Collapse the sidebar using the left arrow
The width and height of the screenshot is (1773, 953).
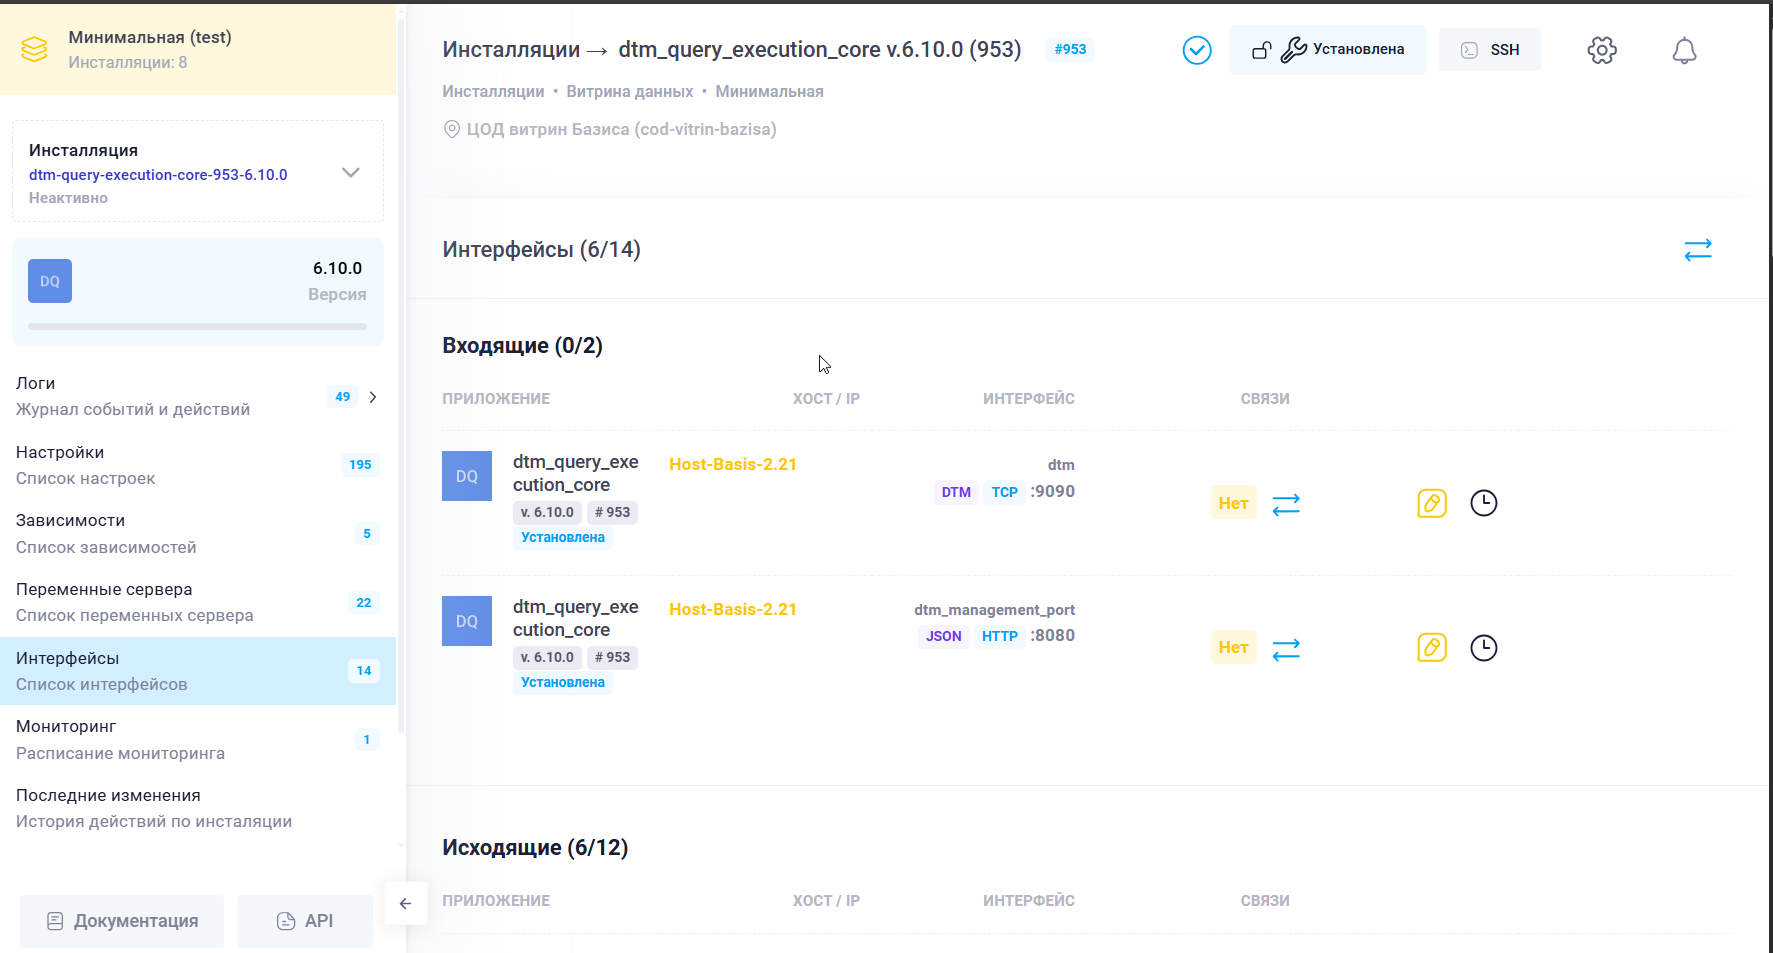coord(406,903)
